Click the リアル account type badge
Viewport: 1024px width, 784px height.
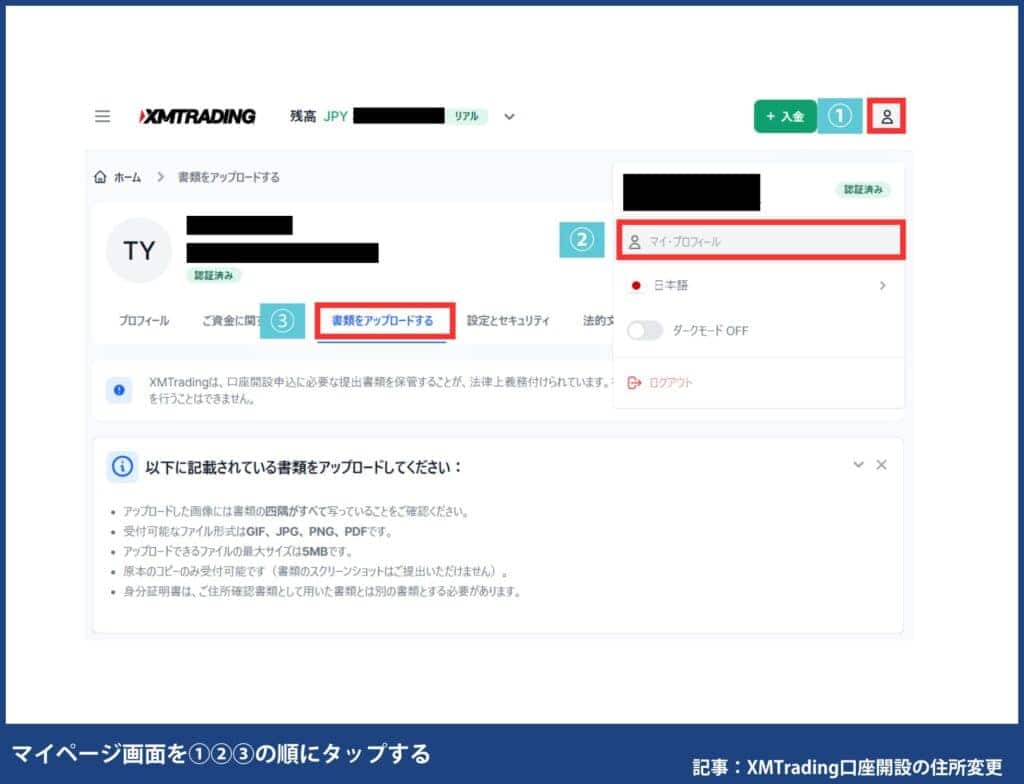[466, 116]
